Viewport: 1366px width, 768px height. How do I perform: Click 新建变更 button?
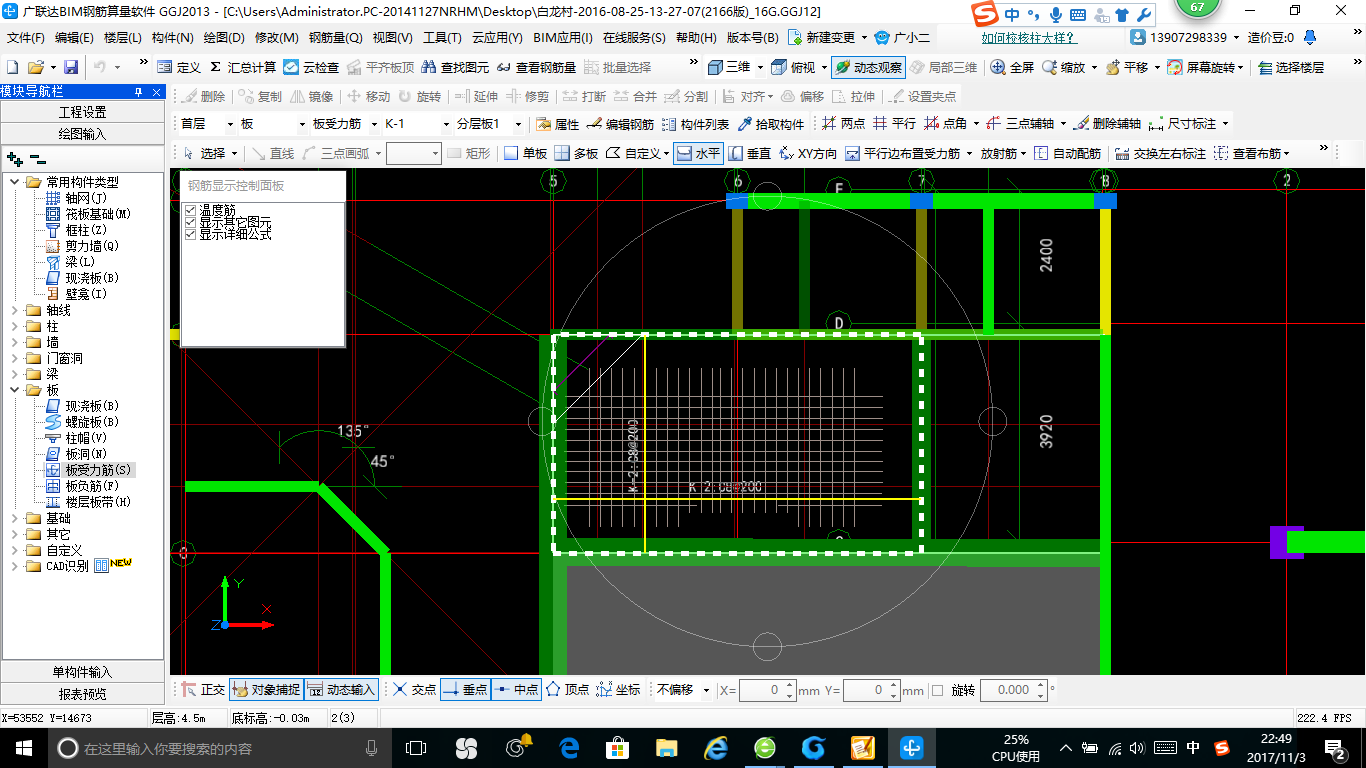click(x=821, y=38)
